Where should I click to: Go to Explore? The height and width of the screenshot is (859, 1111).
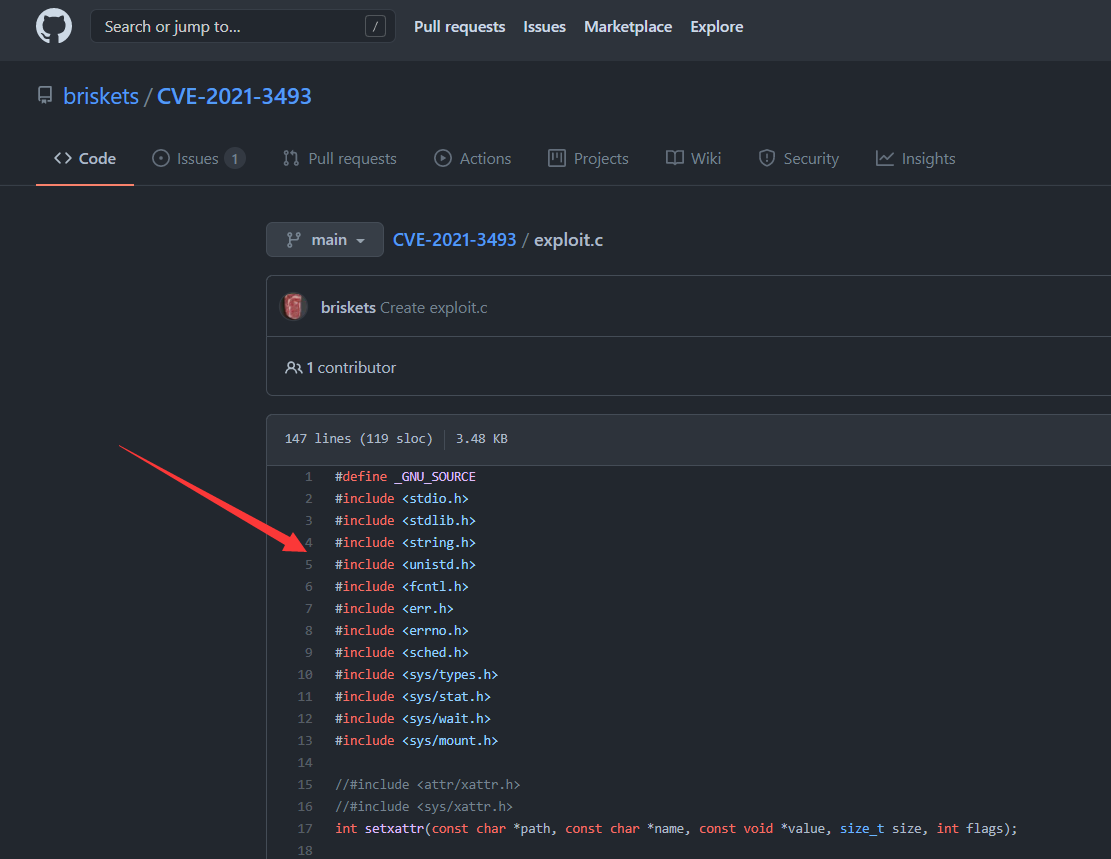click(x=716, y=27)
